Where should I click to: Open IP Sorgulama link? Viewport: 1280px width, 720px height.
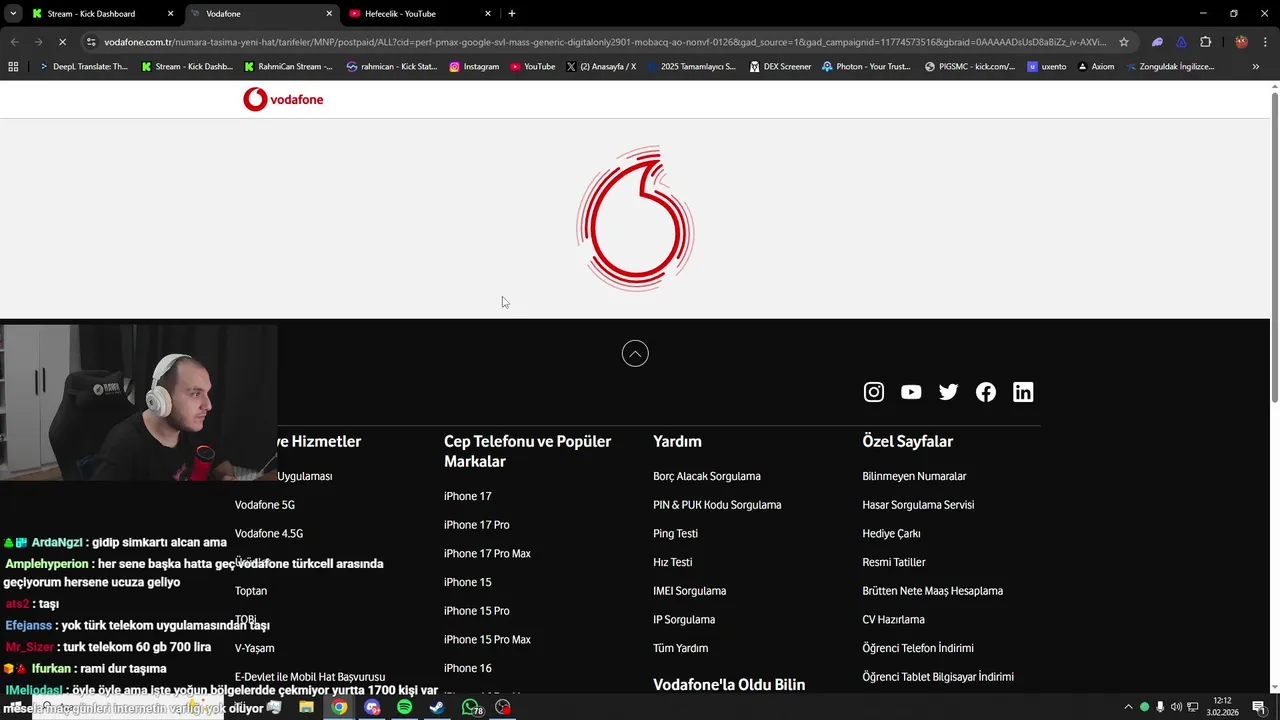[684, 619]
